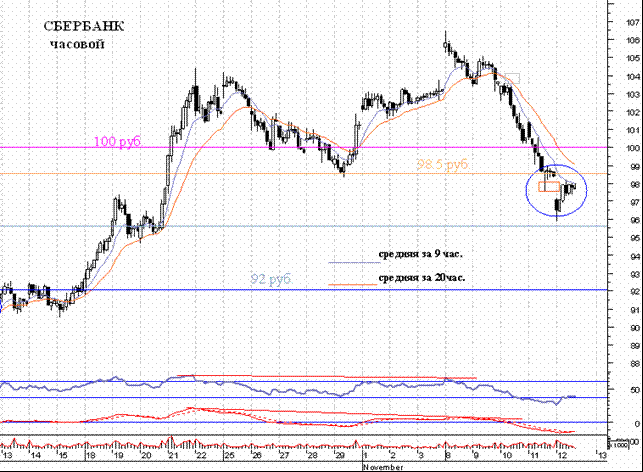
Task: Click the '19 date label on time axis
Action: click(118, 455)
